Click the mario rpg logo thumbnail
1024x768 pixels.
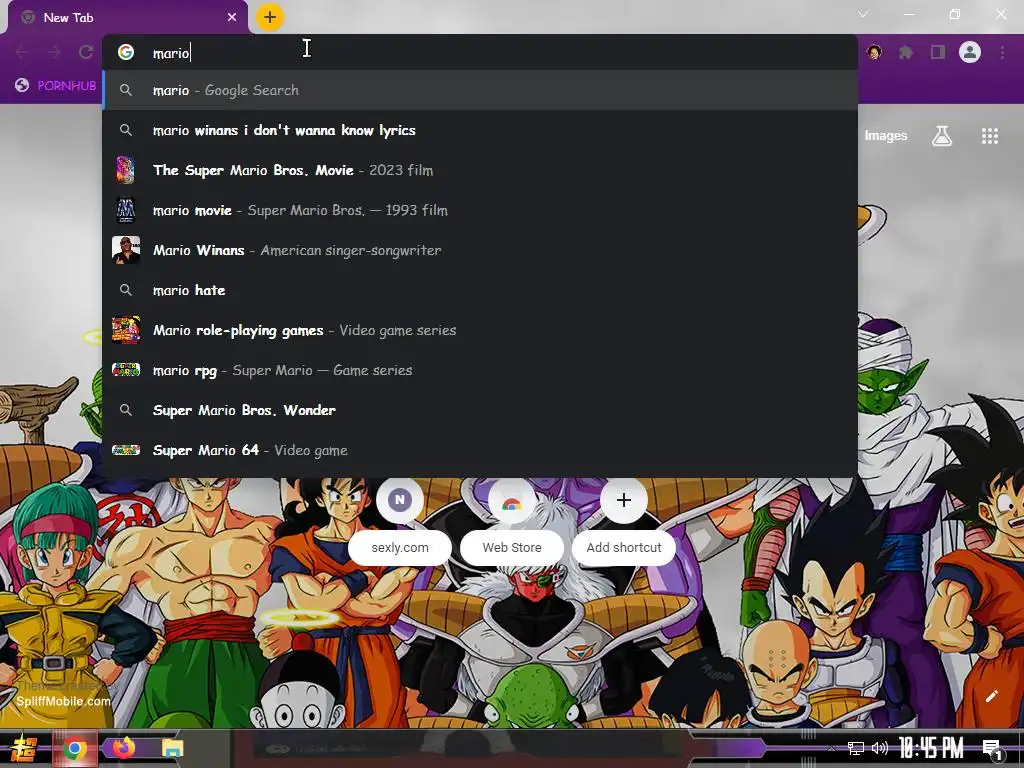(125, 370)
